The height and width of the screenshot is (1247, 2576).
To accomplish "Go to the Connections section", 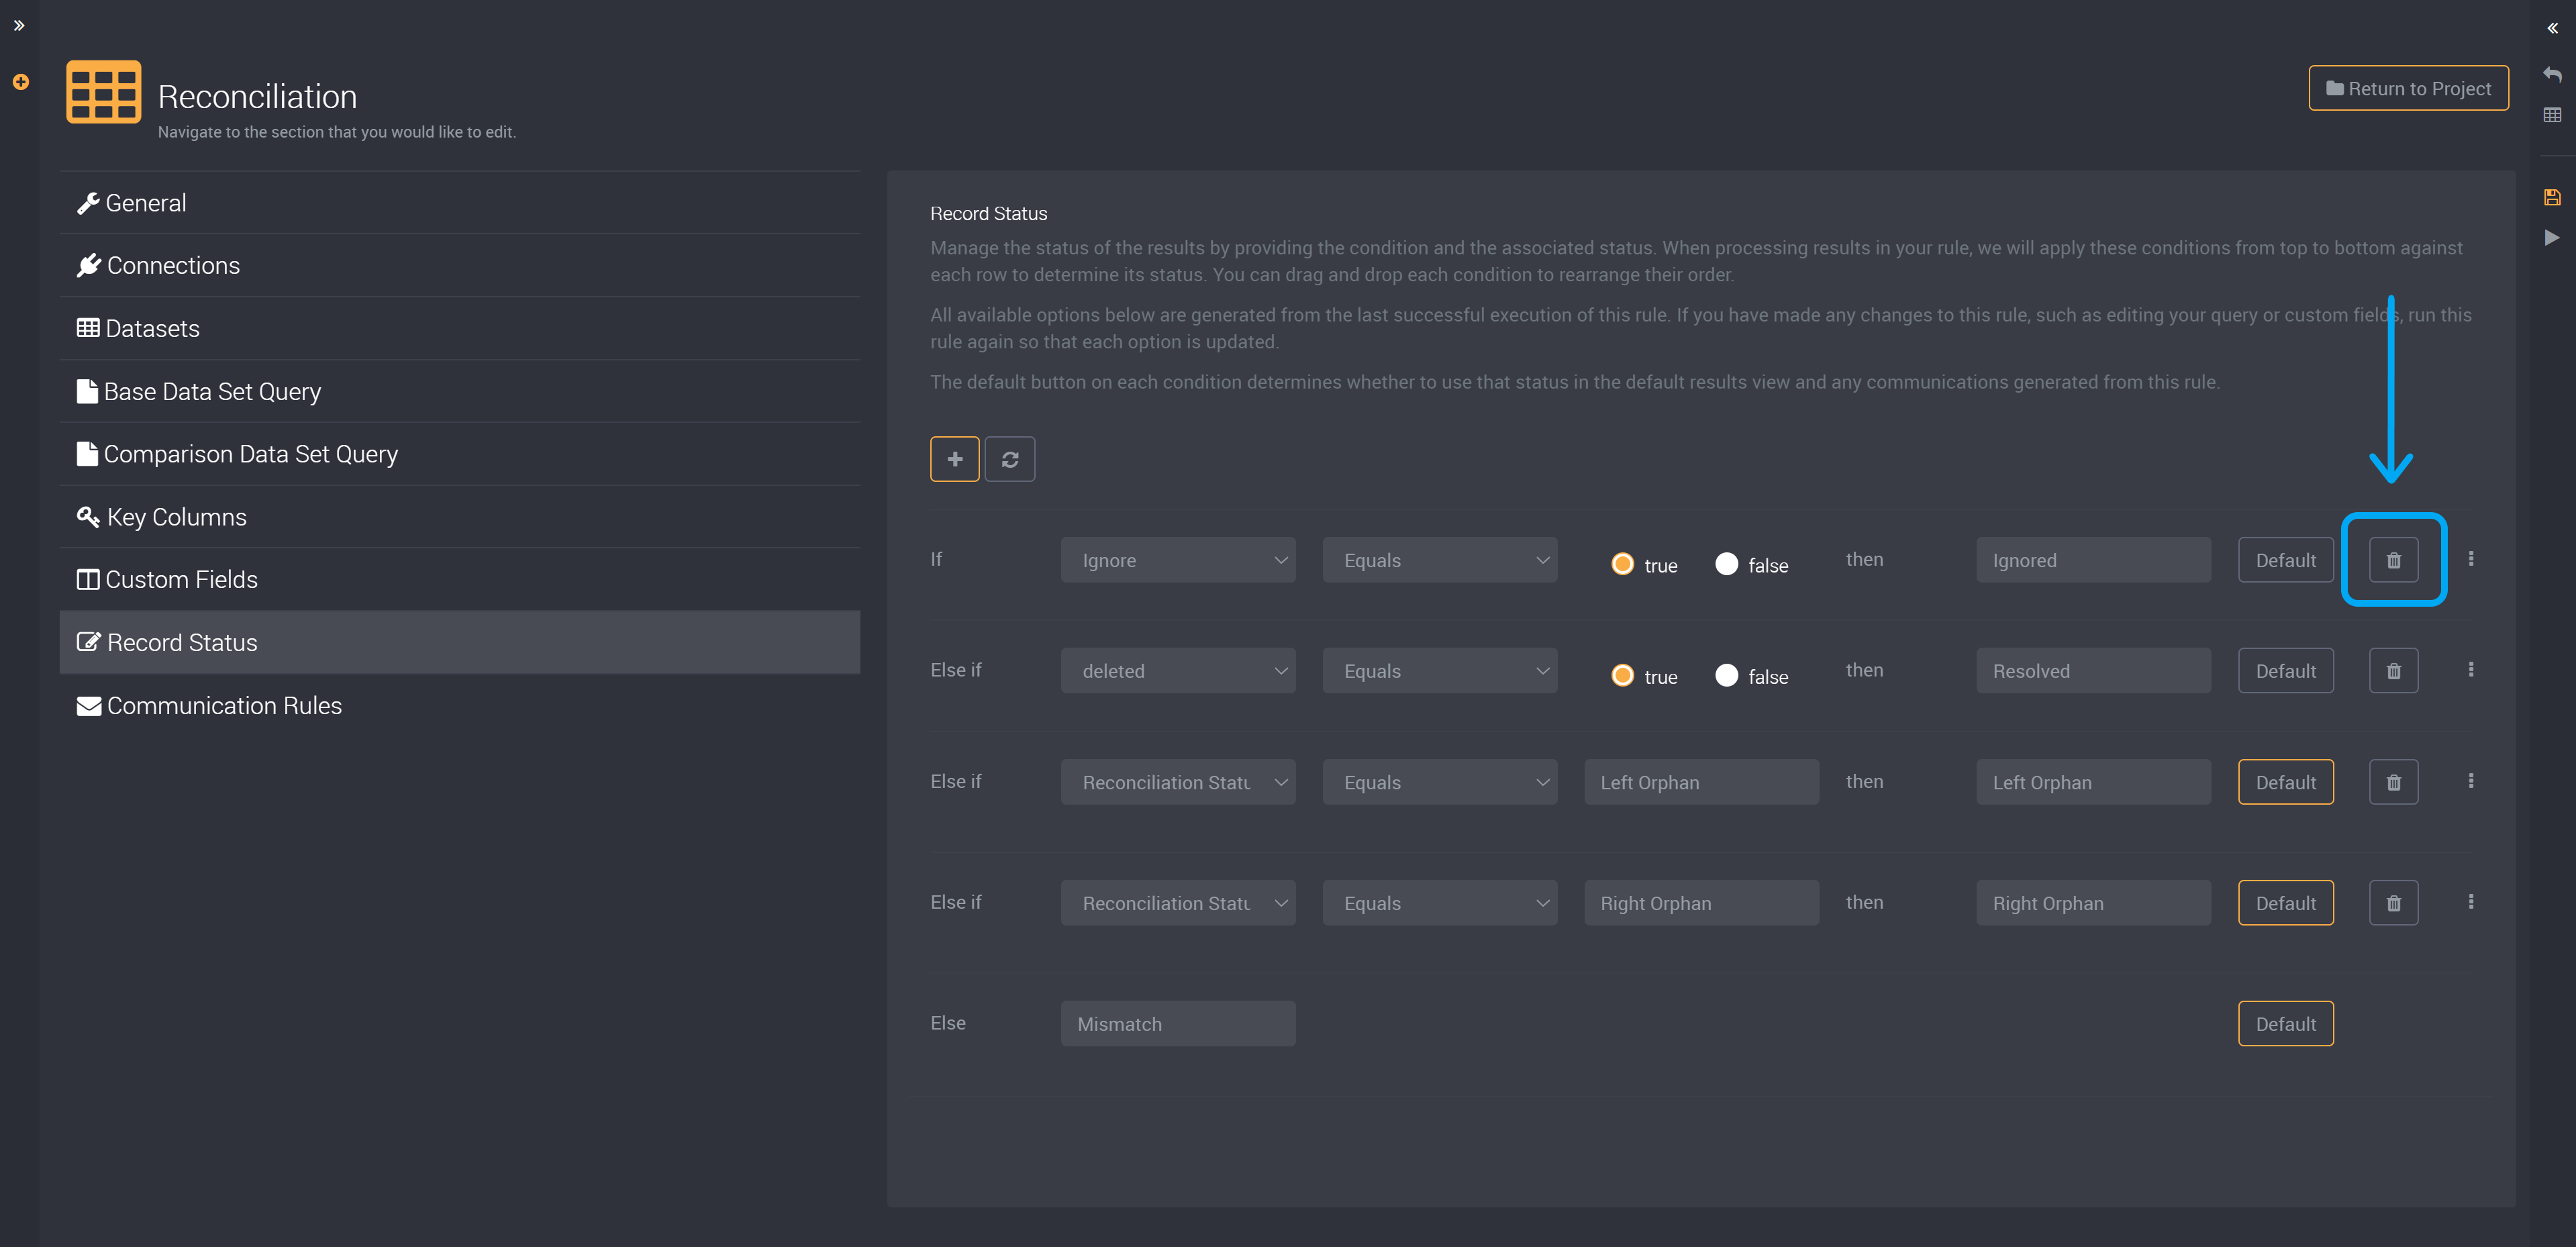I will point(460,266).
